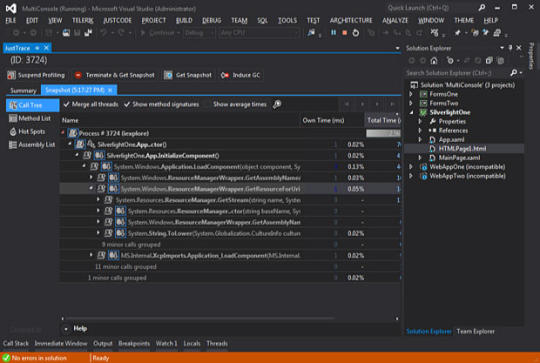Click the Quick Launch search magnifier icon

482,8
